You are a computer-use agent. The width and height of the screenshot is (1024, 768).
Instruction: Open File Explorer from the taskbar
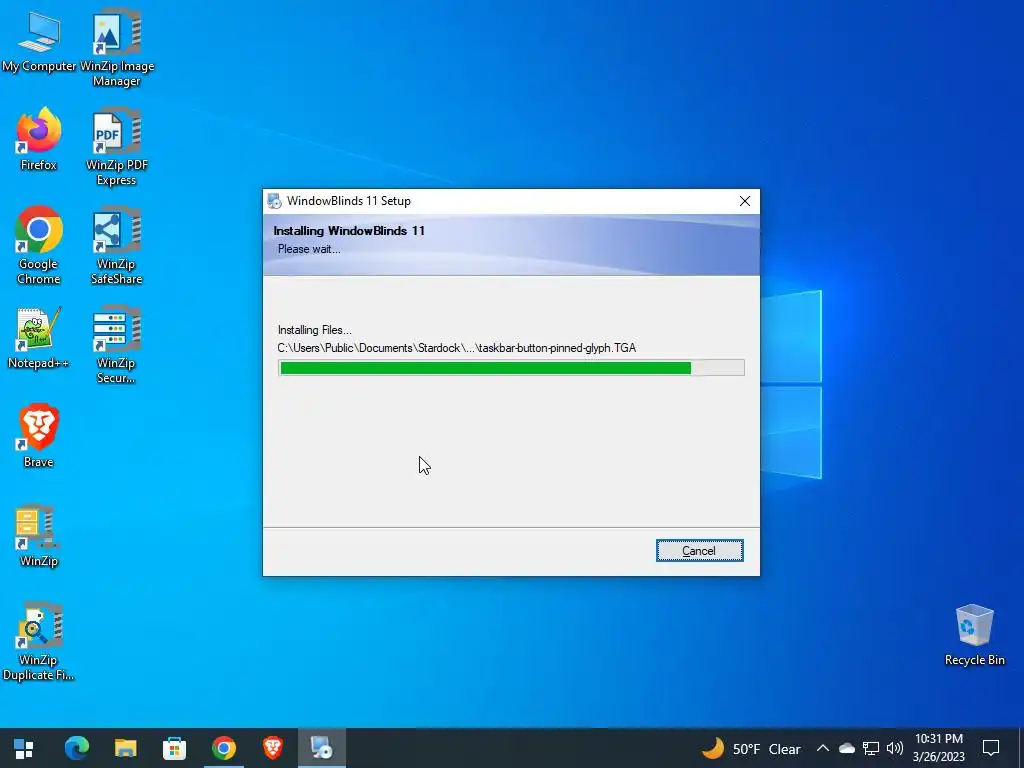(125, 748)
